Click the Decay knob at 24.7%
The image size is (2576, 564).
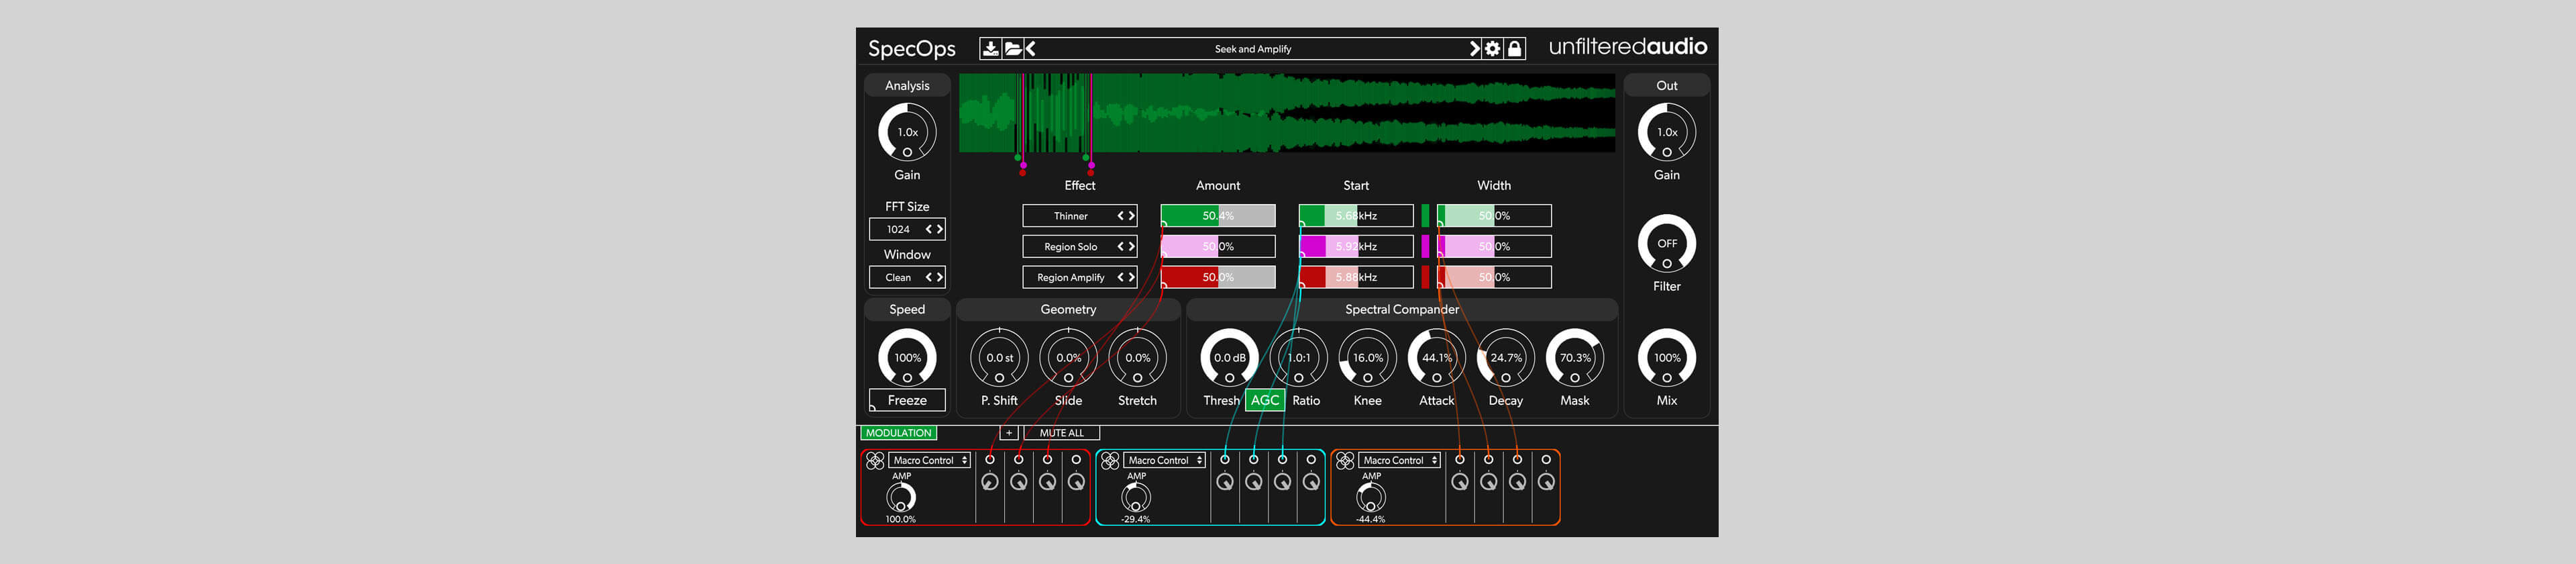click(x=1505, y=358)
